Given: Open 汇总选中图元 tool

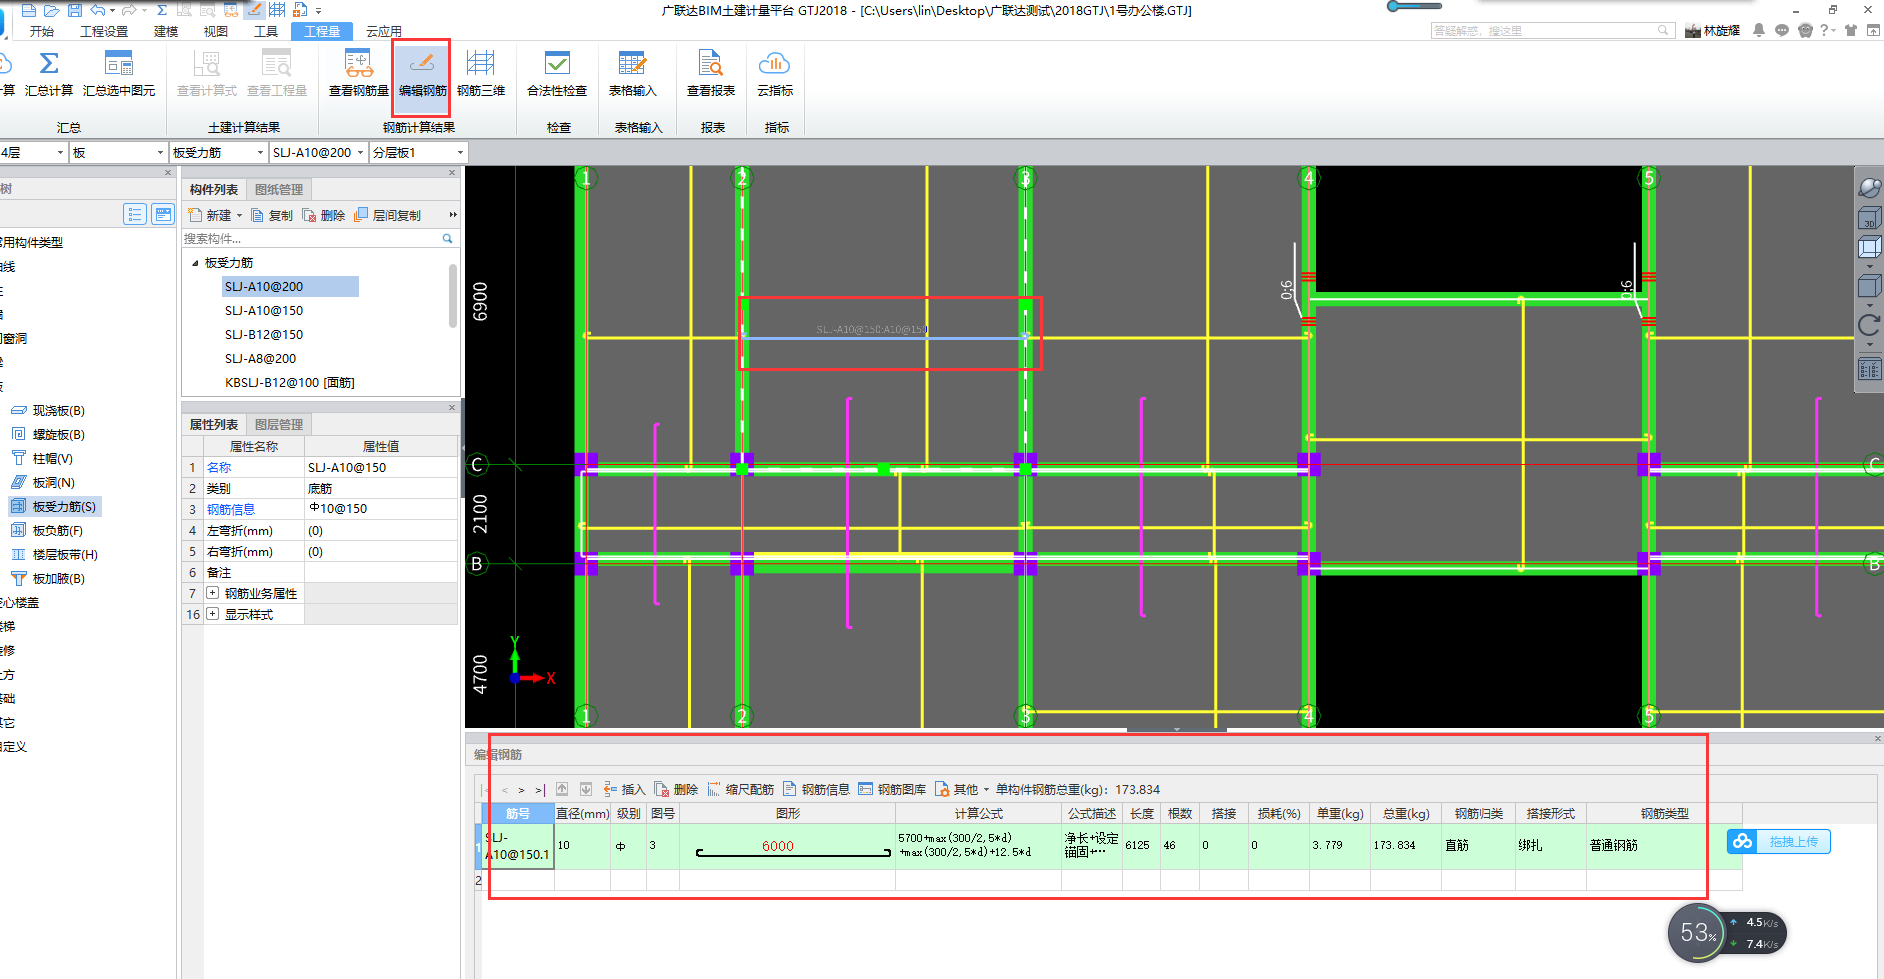Looking at the screenshot, I should [119, 73].
